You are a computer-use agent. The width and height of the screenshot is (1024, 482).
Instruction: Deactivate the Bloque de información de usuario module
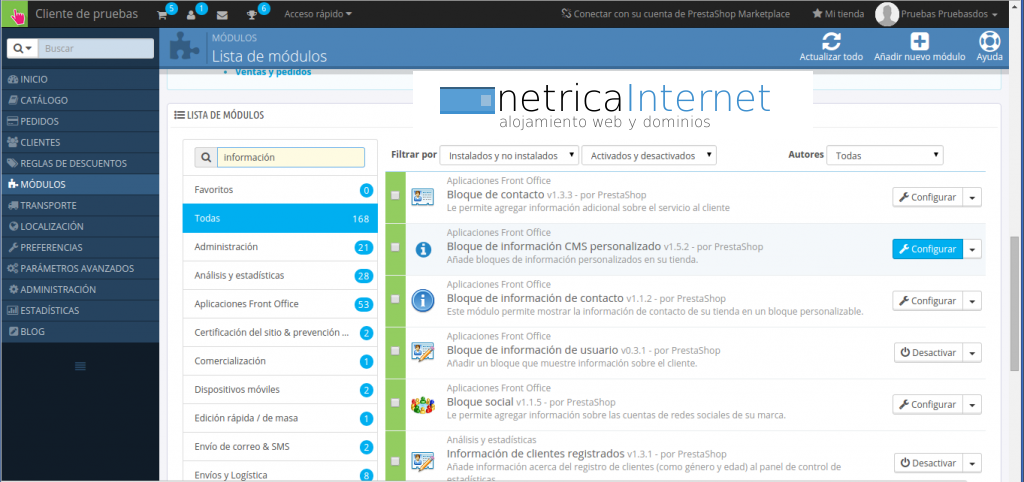(928, 353)
